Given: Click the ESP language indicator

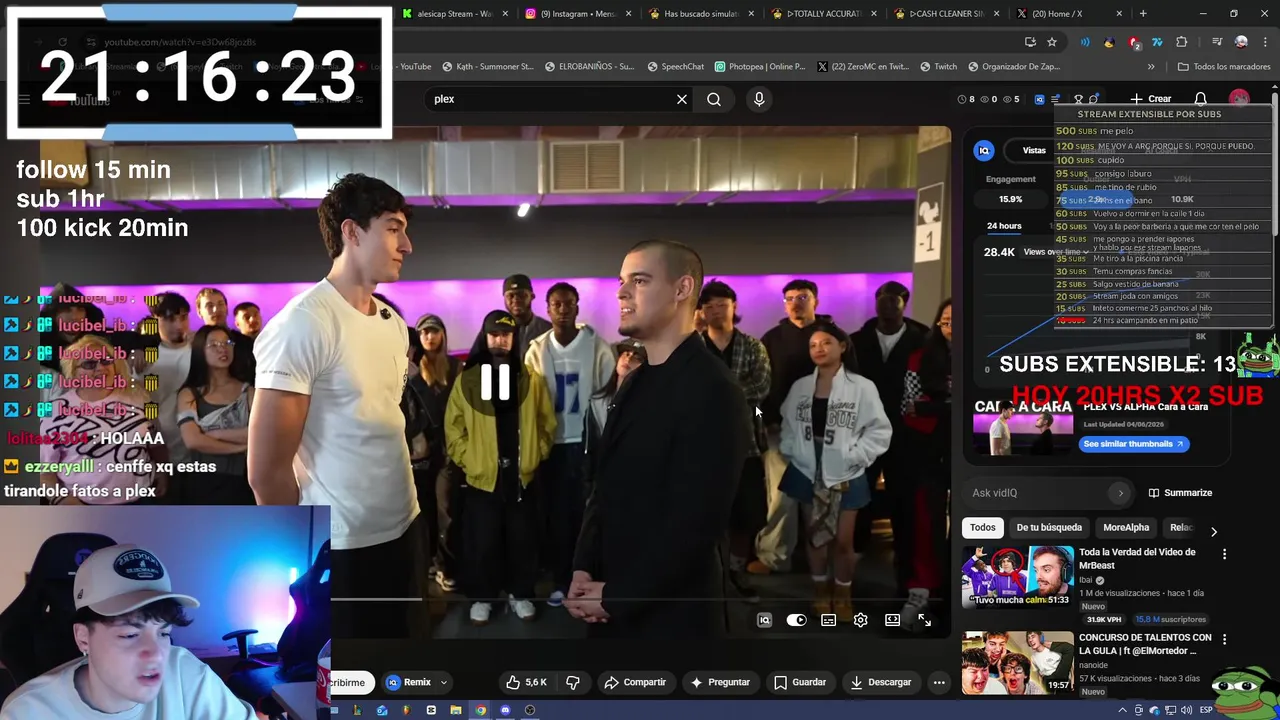Looking at the screenshot, I should [x=1206, y=710].
